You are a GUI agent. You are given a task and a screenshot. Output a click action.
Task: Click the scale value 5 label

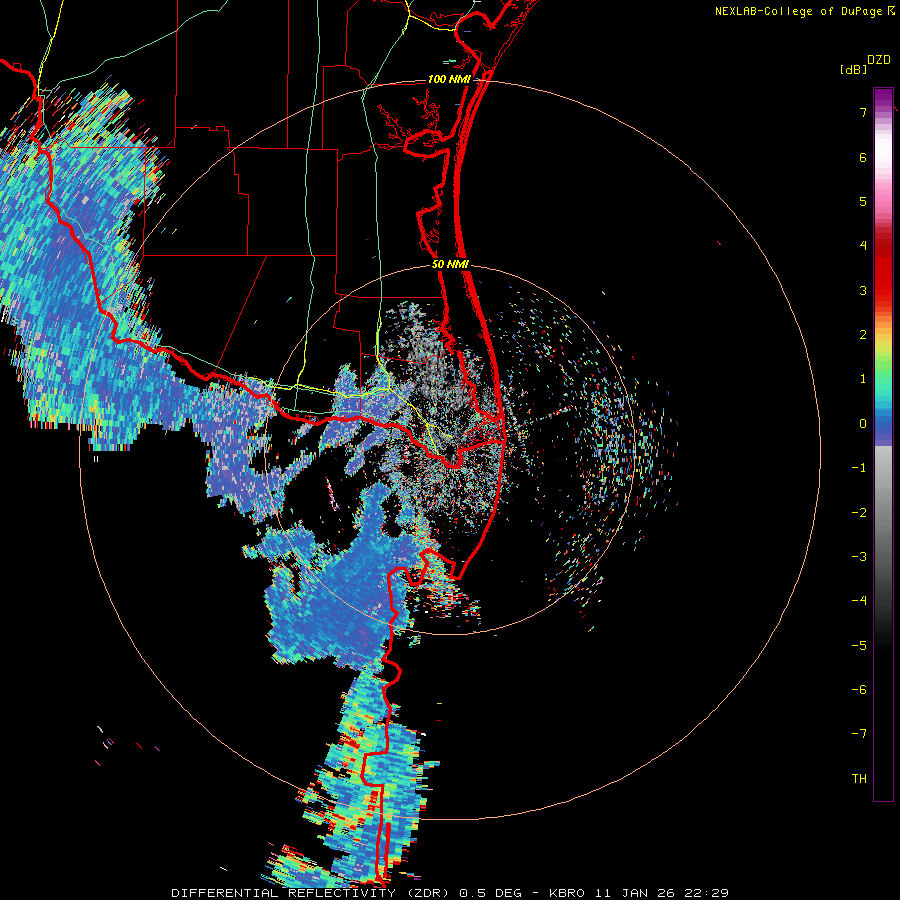point(863,201)
